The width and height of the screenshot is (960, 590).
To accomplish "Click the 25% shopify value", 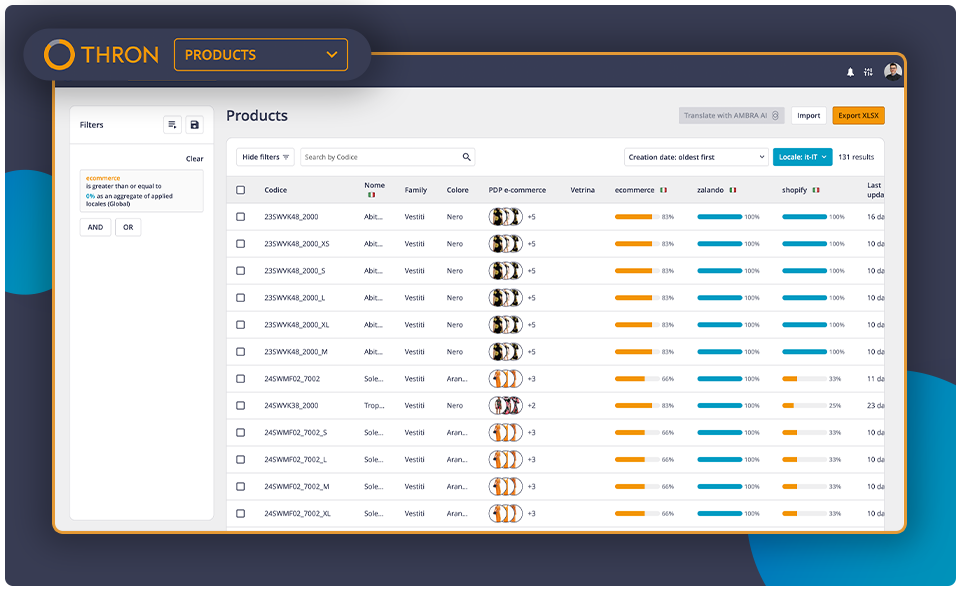I will point(835,406).
